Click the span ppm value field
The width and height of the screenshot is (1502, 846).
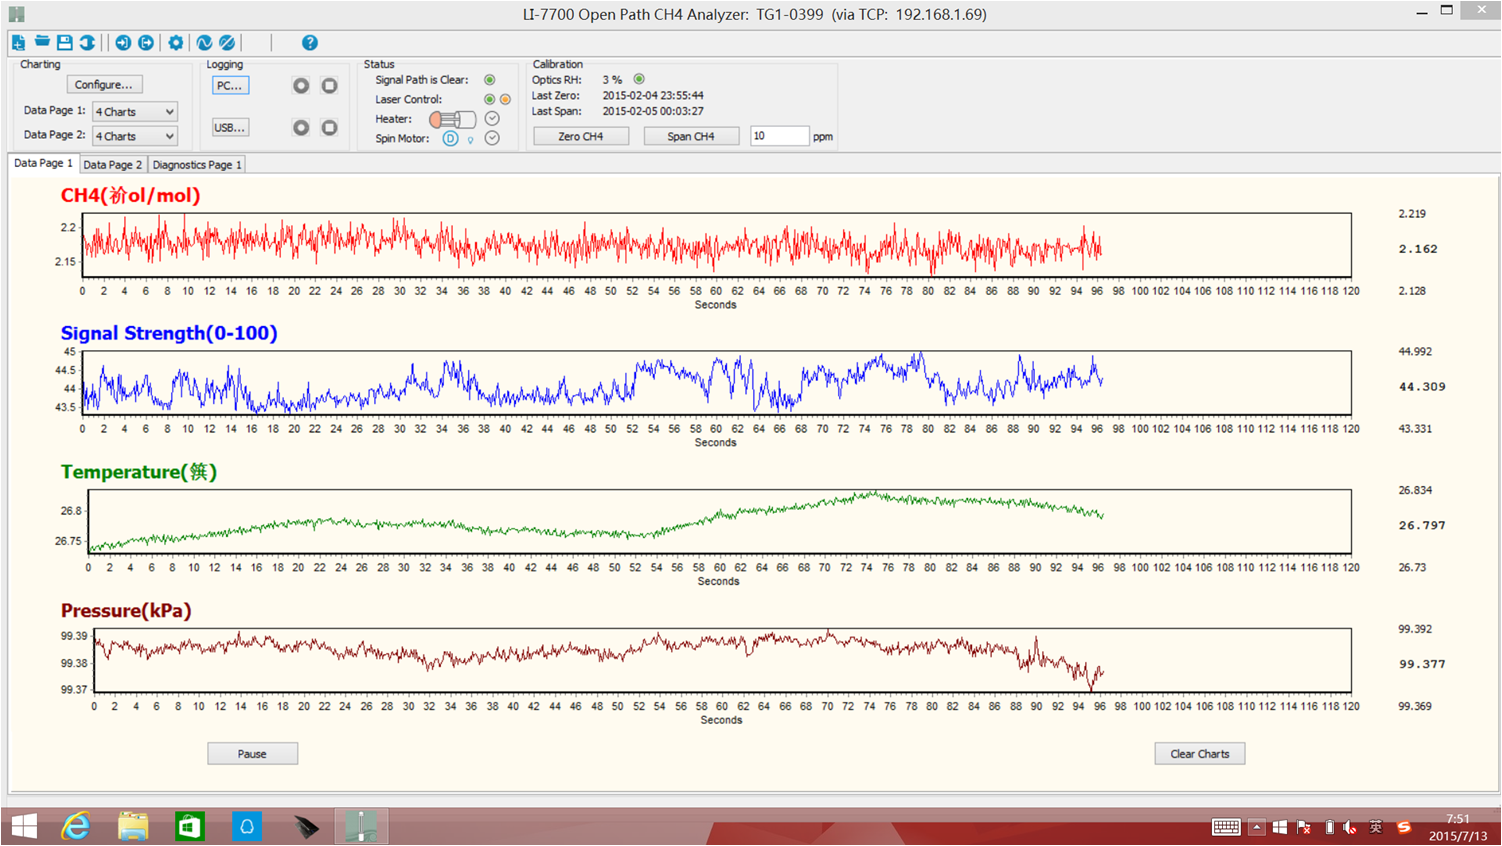tap(779, 136)
